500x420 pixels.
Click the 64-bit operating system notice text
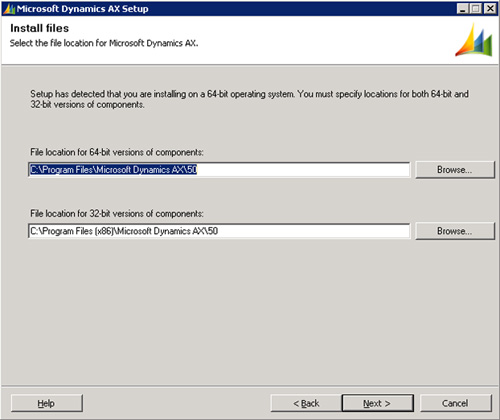[x=249, y=99]
